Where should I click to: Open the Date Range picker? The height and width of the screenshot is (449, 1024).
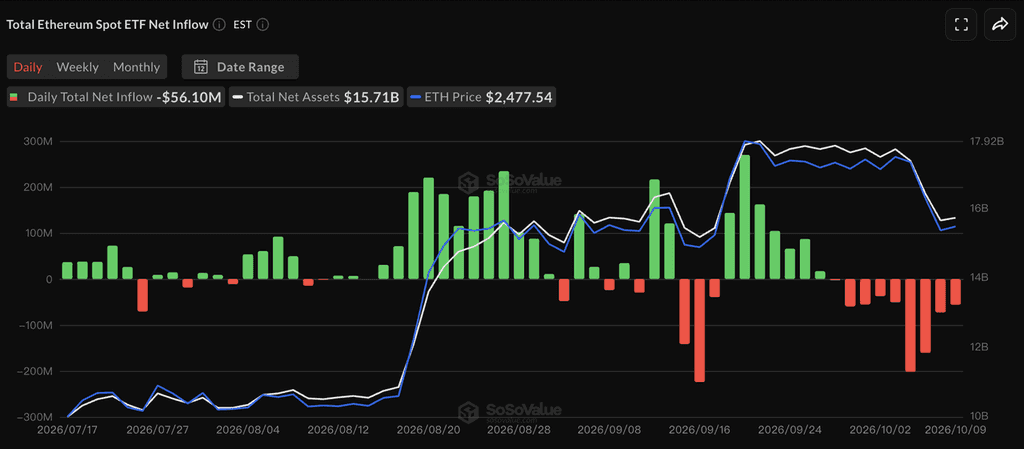[240, 67]
